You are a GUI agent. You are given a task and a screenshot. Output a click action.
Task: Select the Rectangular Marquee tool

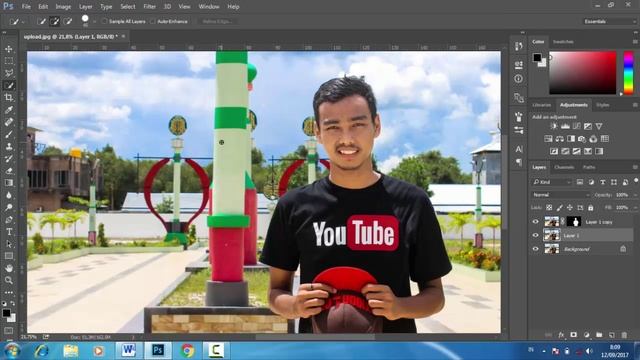[9, 61]
